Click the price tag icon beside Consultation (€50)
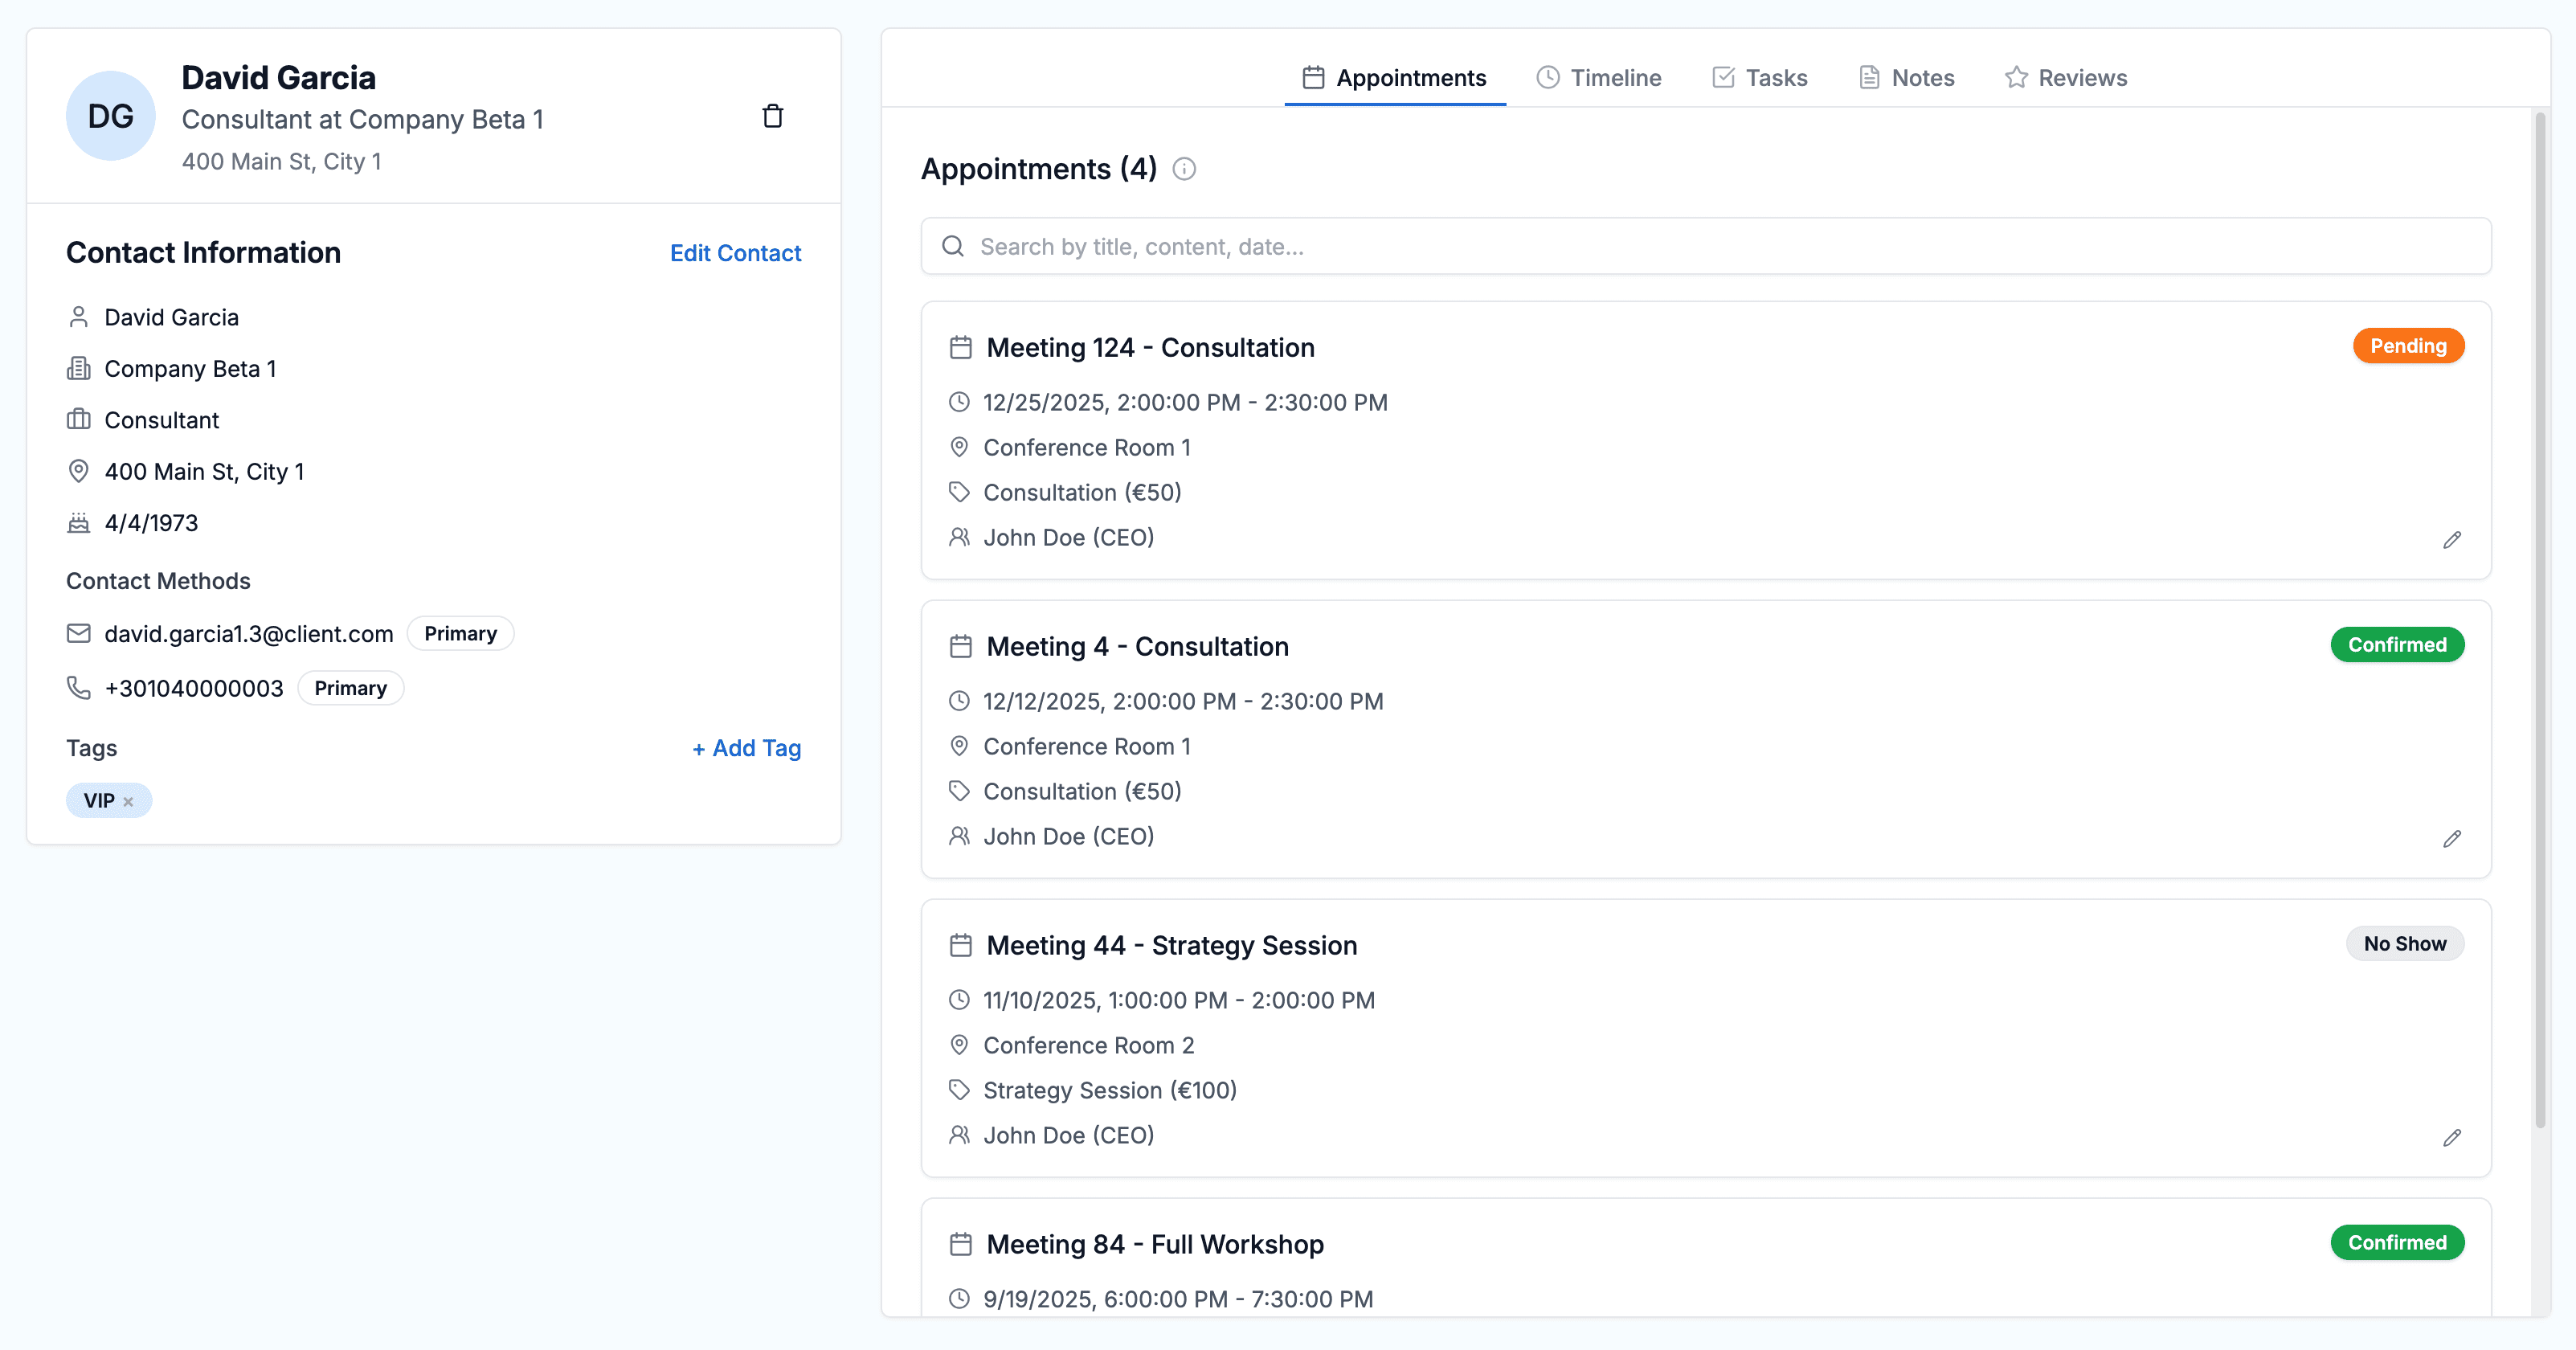 pyautogui.click(x=959, y=492)
